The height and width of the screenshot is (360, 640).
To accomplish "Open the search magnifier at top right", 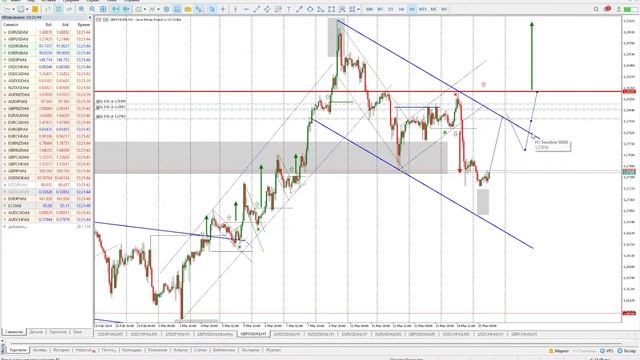I will point(596,9).
